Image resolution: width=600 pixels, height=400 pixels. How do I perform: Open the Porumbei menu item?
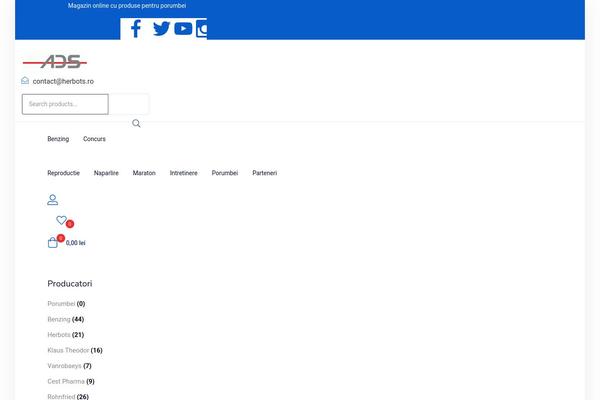[x=225, y=173]
